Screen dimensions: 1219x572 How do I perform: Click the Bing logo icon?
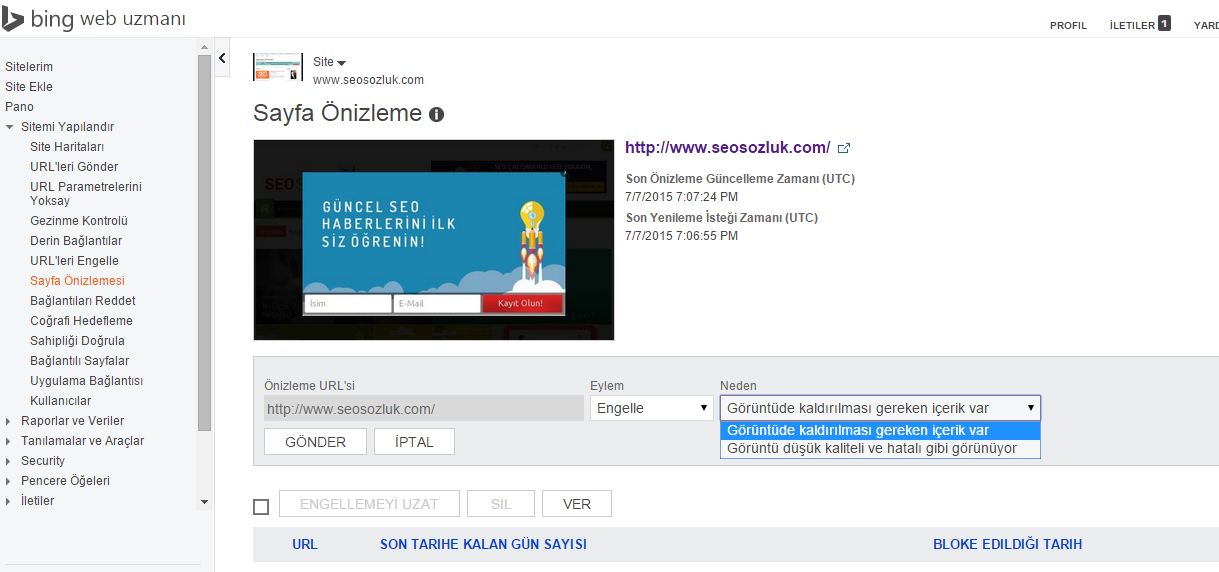click(13, 19)
